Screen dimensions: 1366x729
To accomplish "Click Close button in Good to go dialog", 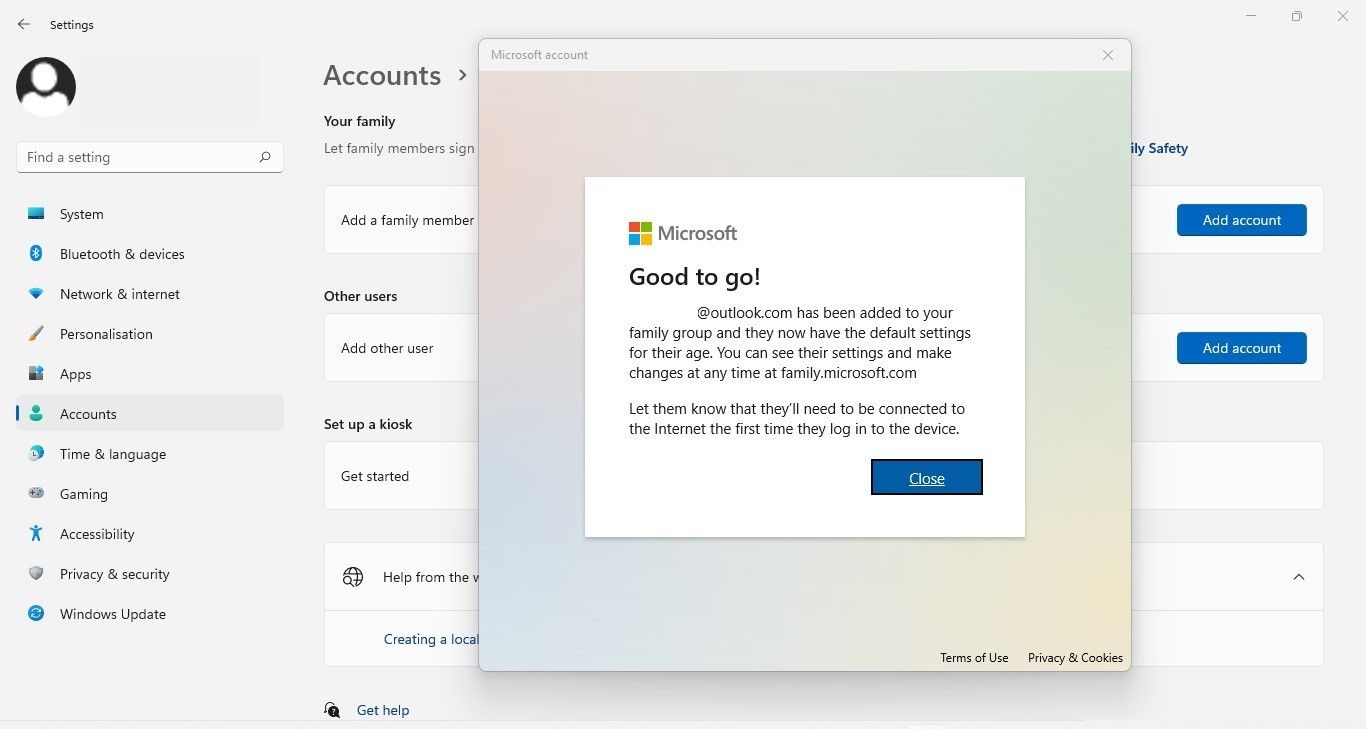I will (x=927, y=478).
